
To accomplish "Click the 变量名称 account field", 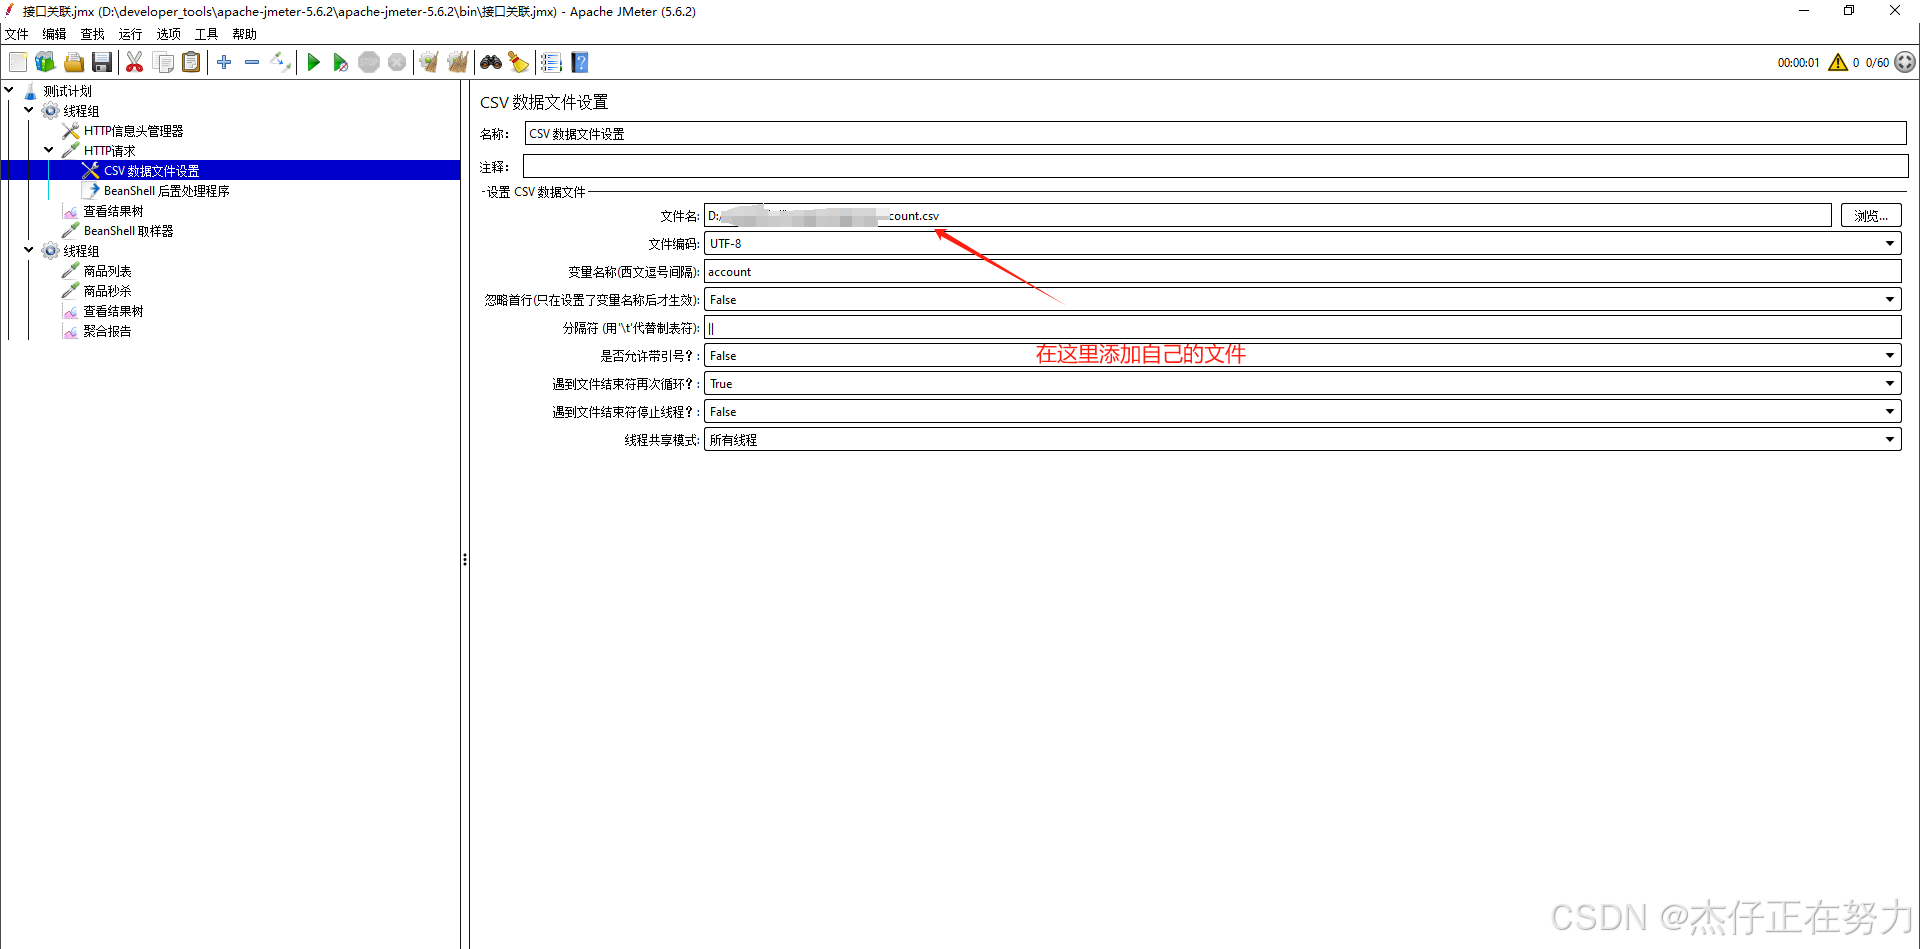I will click(x=1302, y=272).
